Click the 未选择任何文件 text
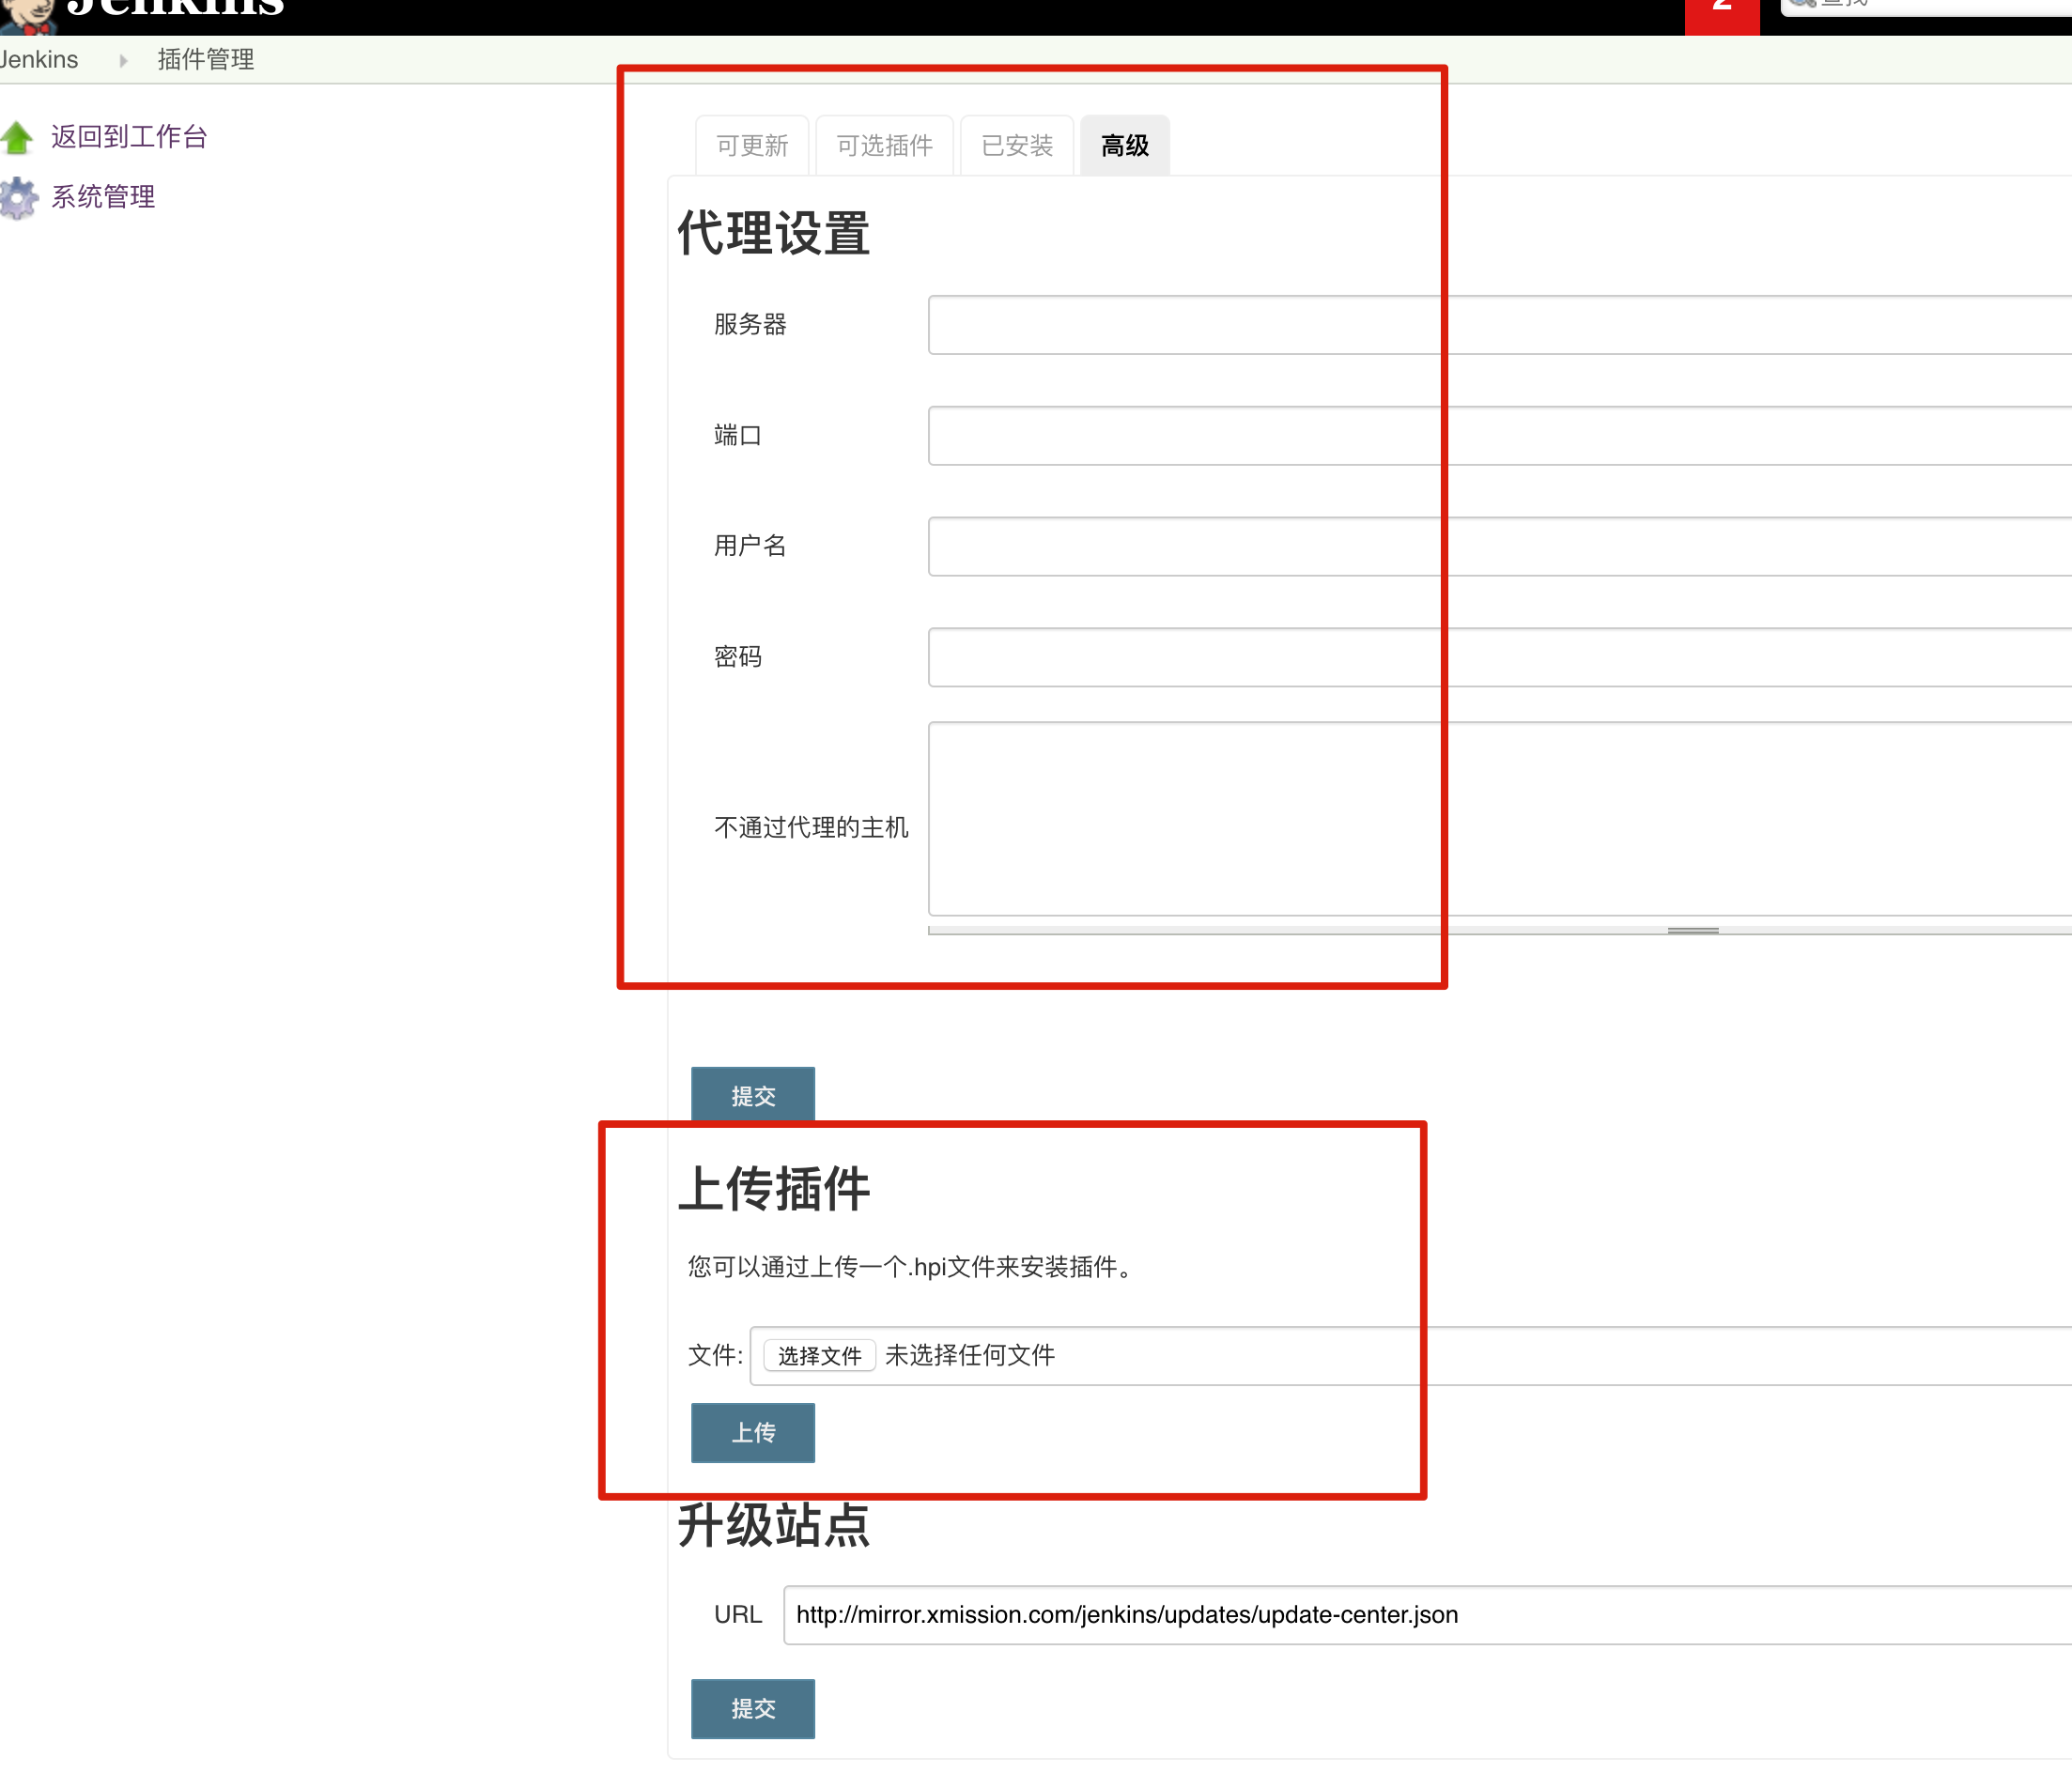 [970, 1356]
